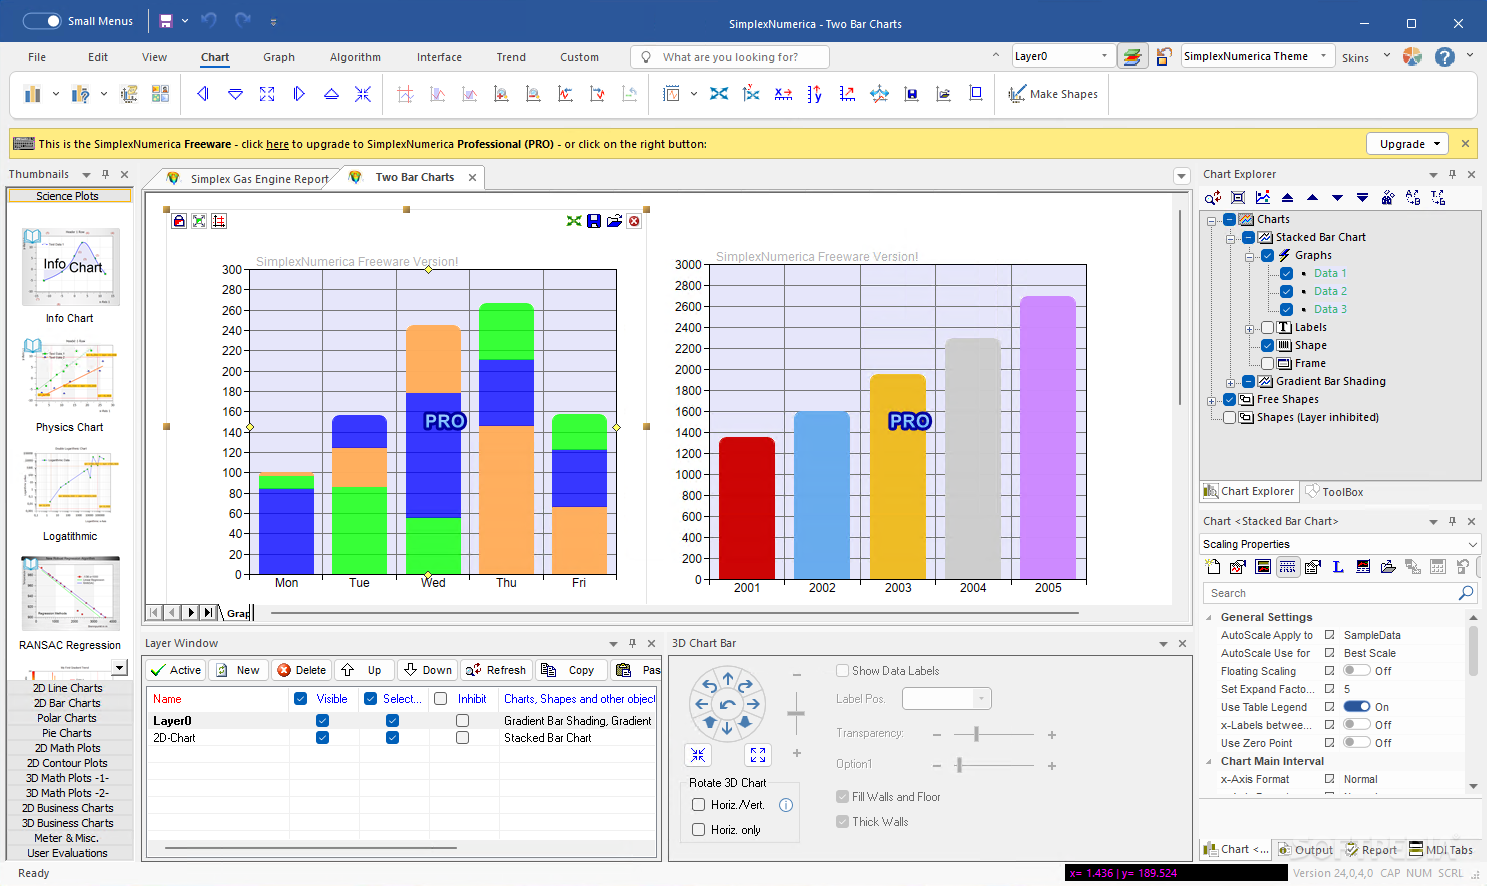Open the Upgrade button dropdown arrow

1437,144
